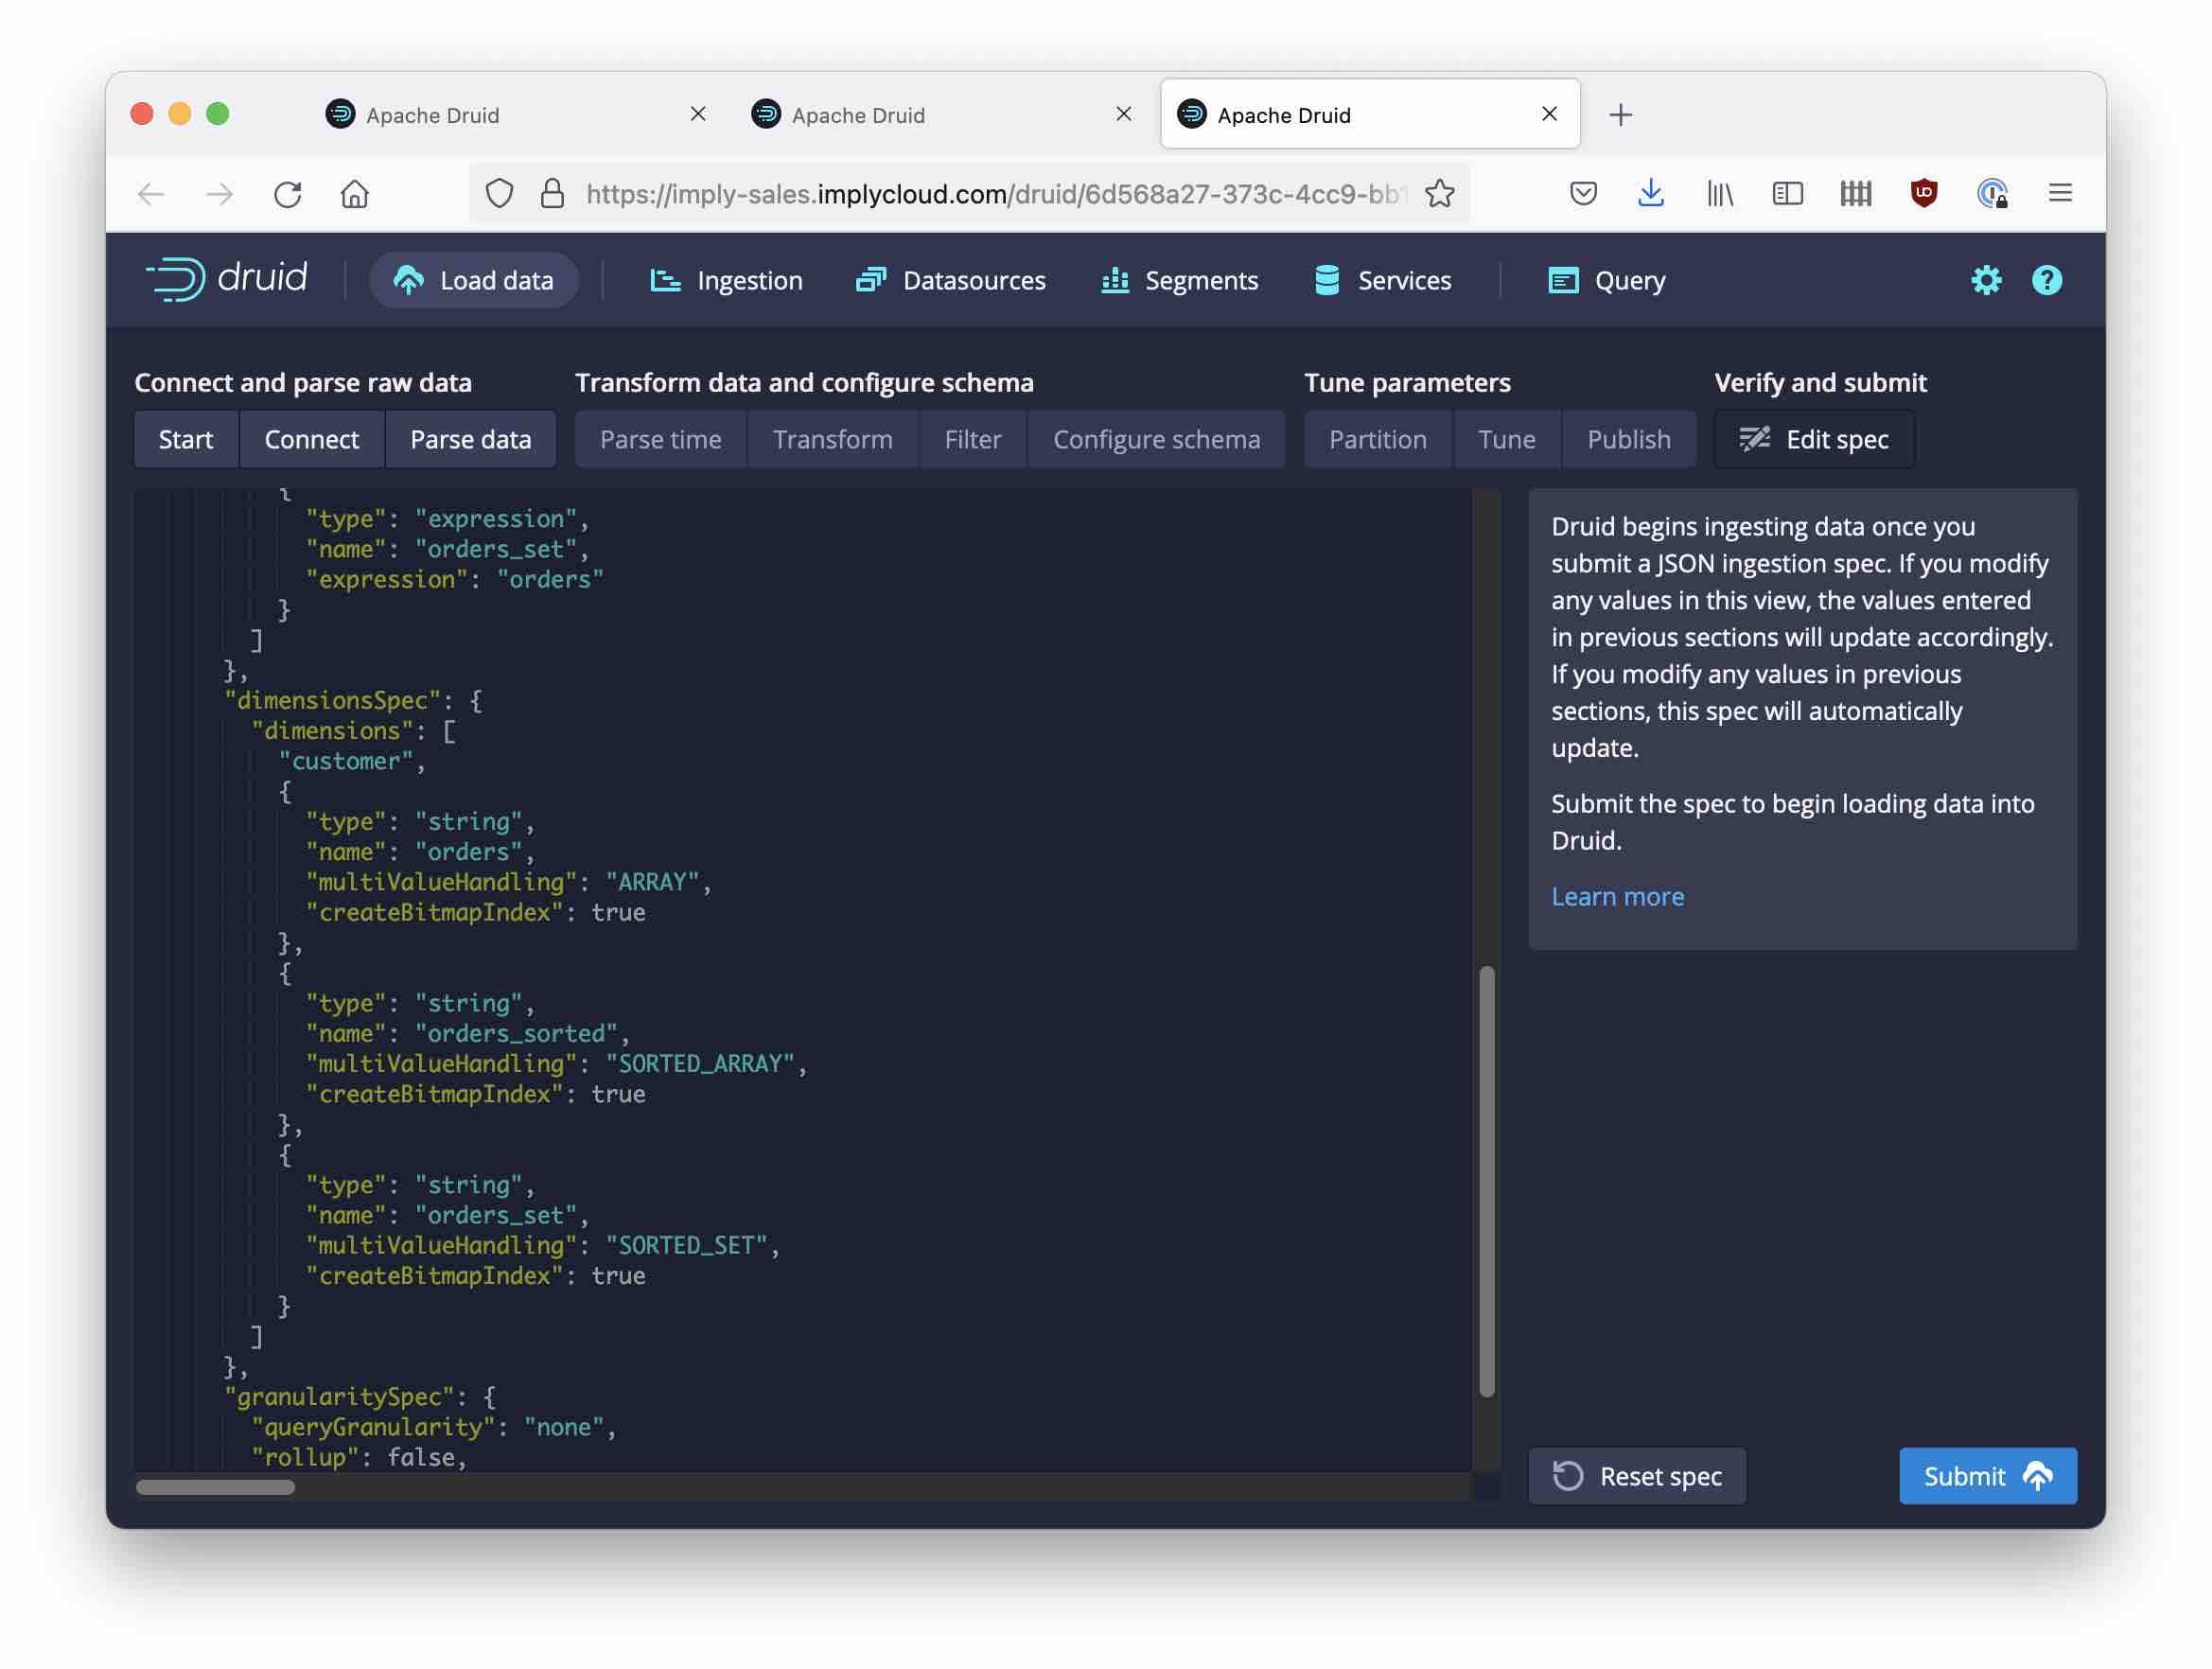
Task: Go to Datasources view
Action: click(951, 281)
